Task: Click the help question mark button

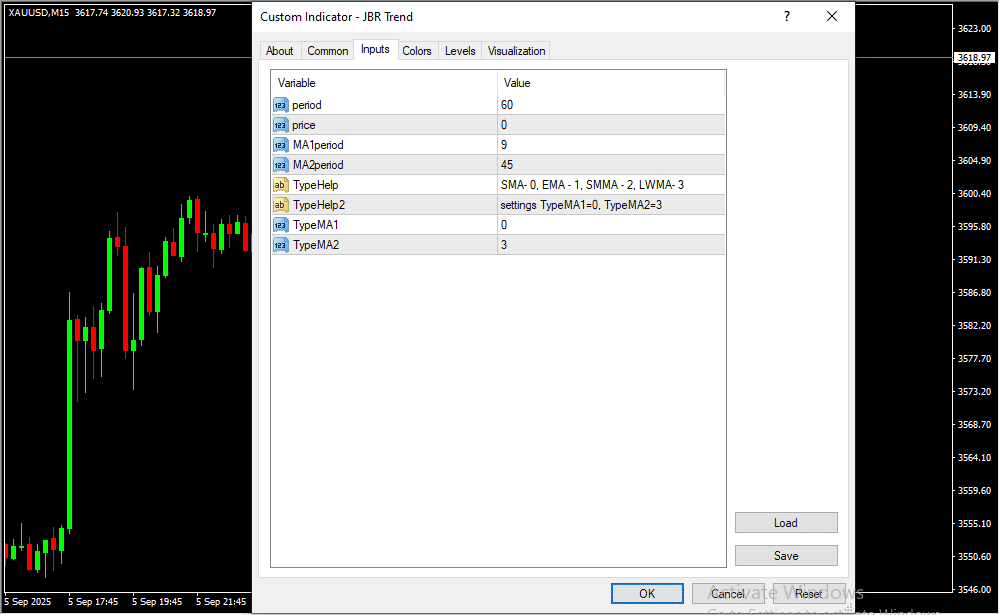Action: pos(787,17)
